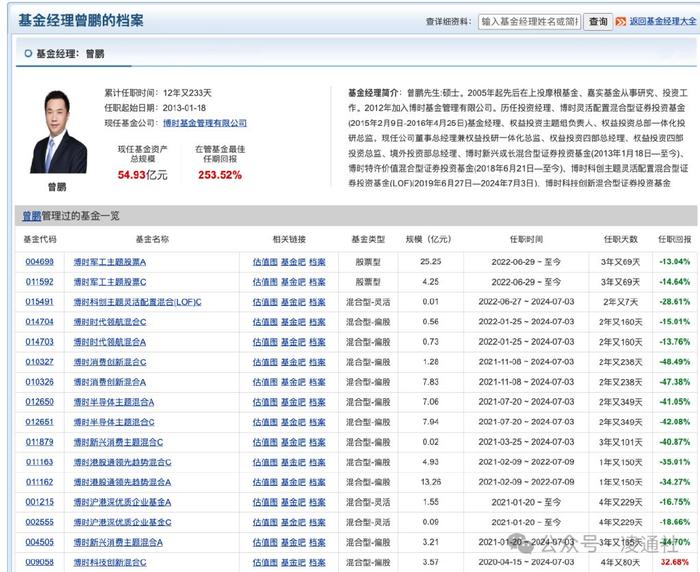700x572 pixels.
Task: Click the -13.04% return cell
Action: point(675,262)
